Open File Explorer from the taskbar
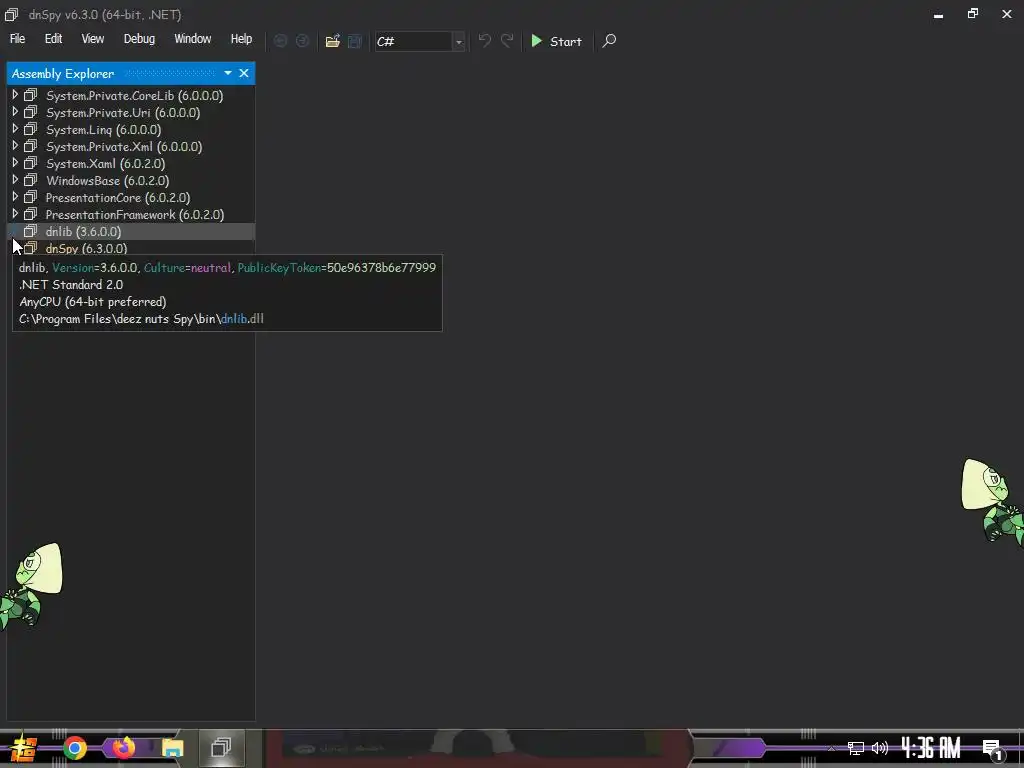Image resolution: width=1024 pixels, height=768 pixels. coord(172,748)
